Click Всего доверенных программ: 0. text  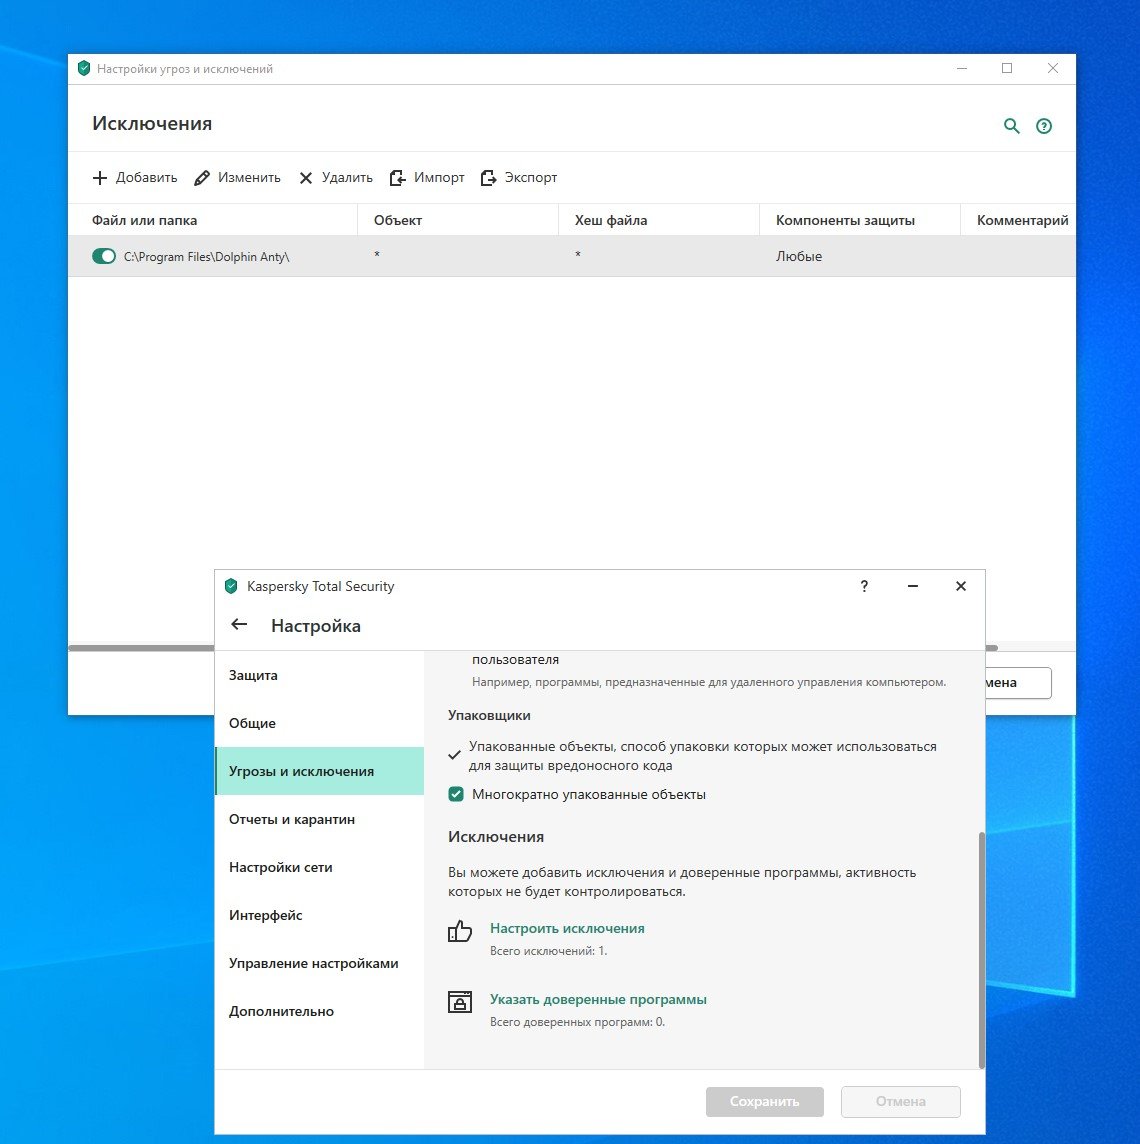(577, 1021)
